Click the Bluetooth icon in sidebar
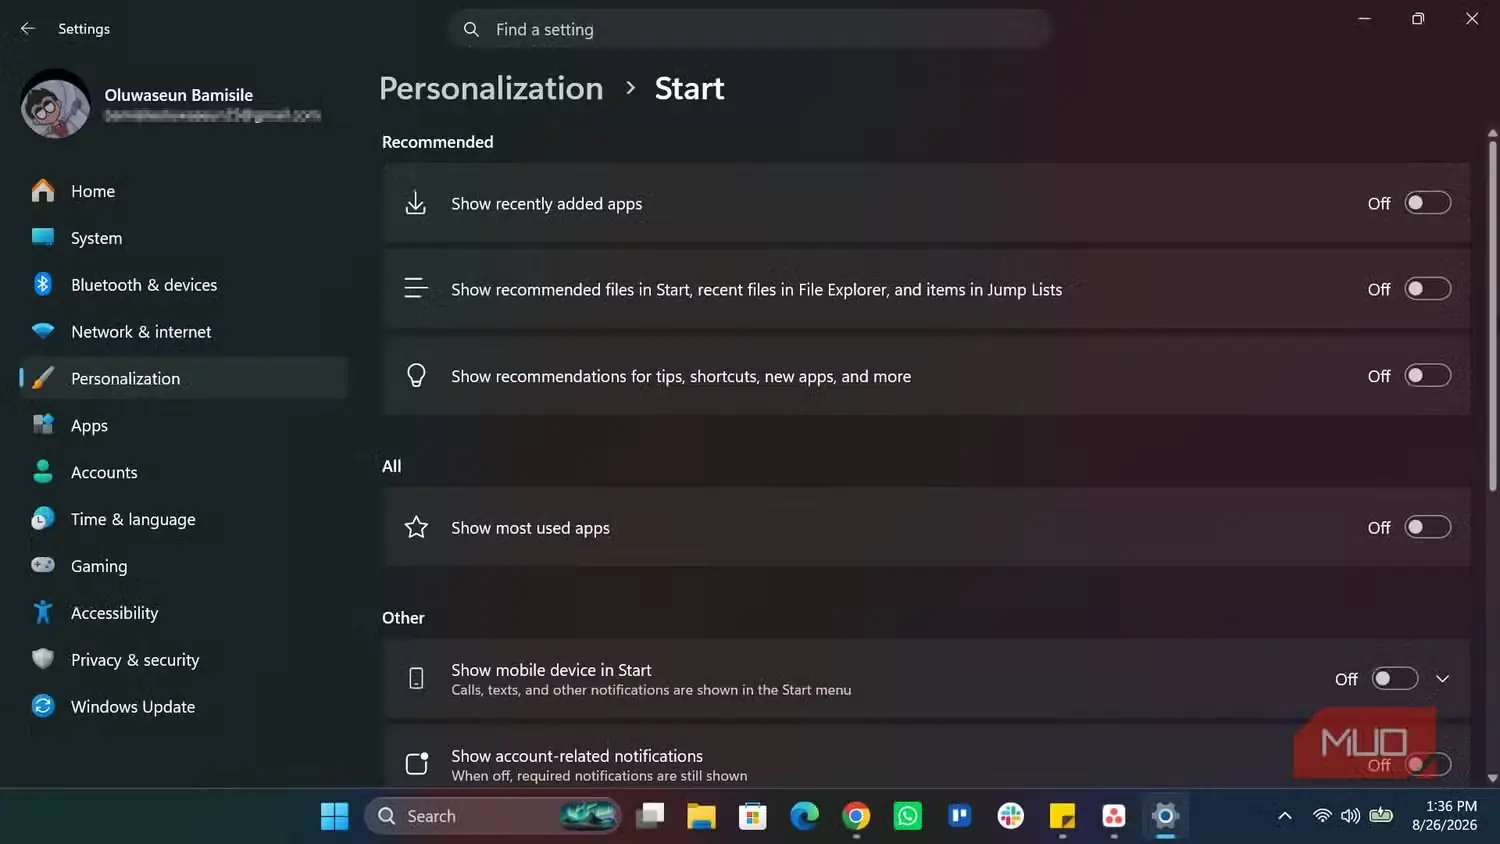This screenshot has width=1500, height=844. 43,284
